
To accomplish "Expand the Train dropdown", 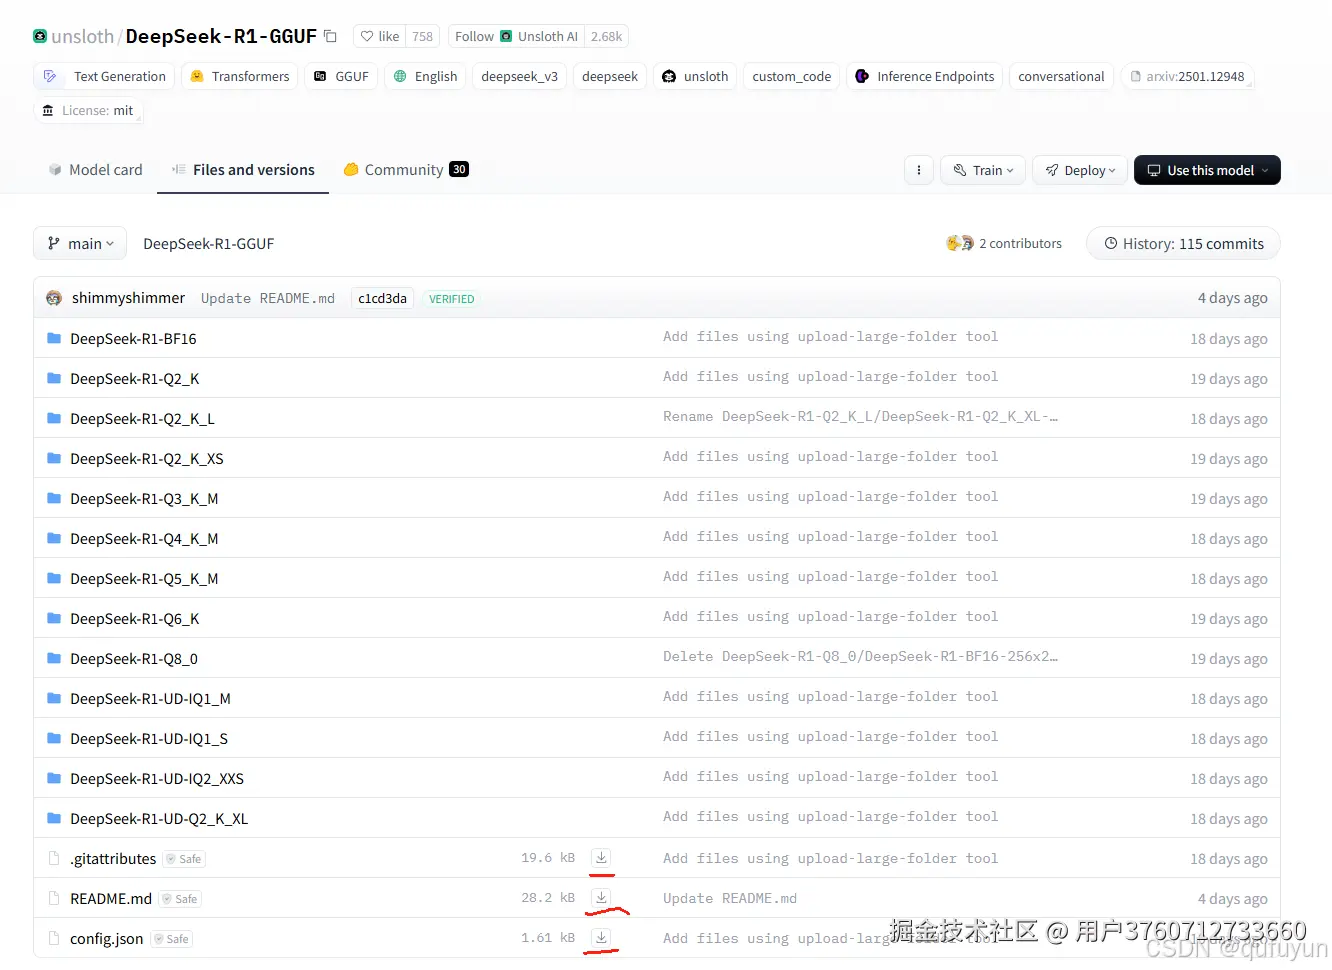I will pos(982,170).
